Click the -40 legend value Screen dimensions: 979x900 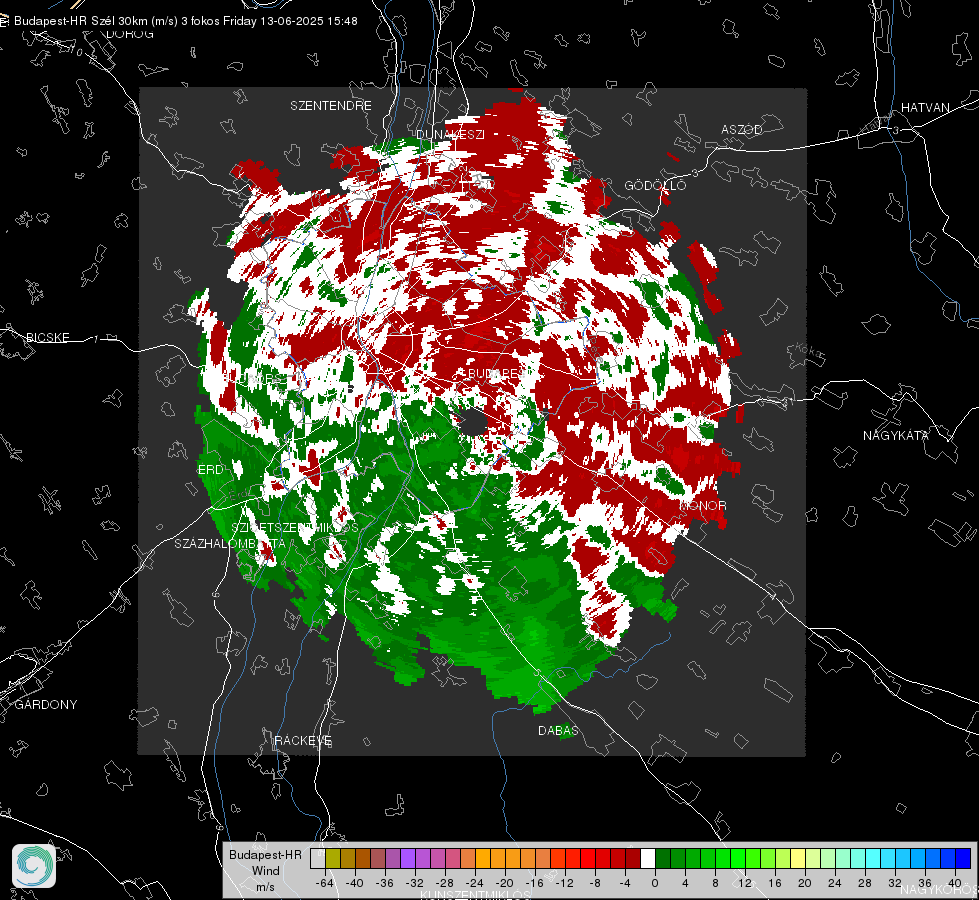pos(355,883)
